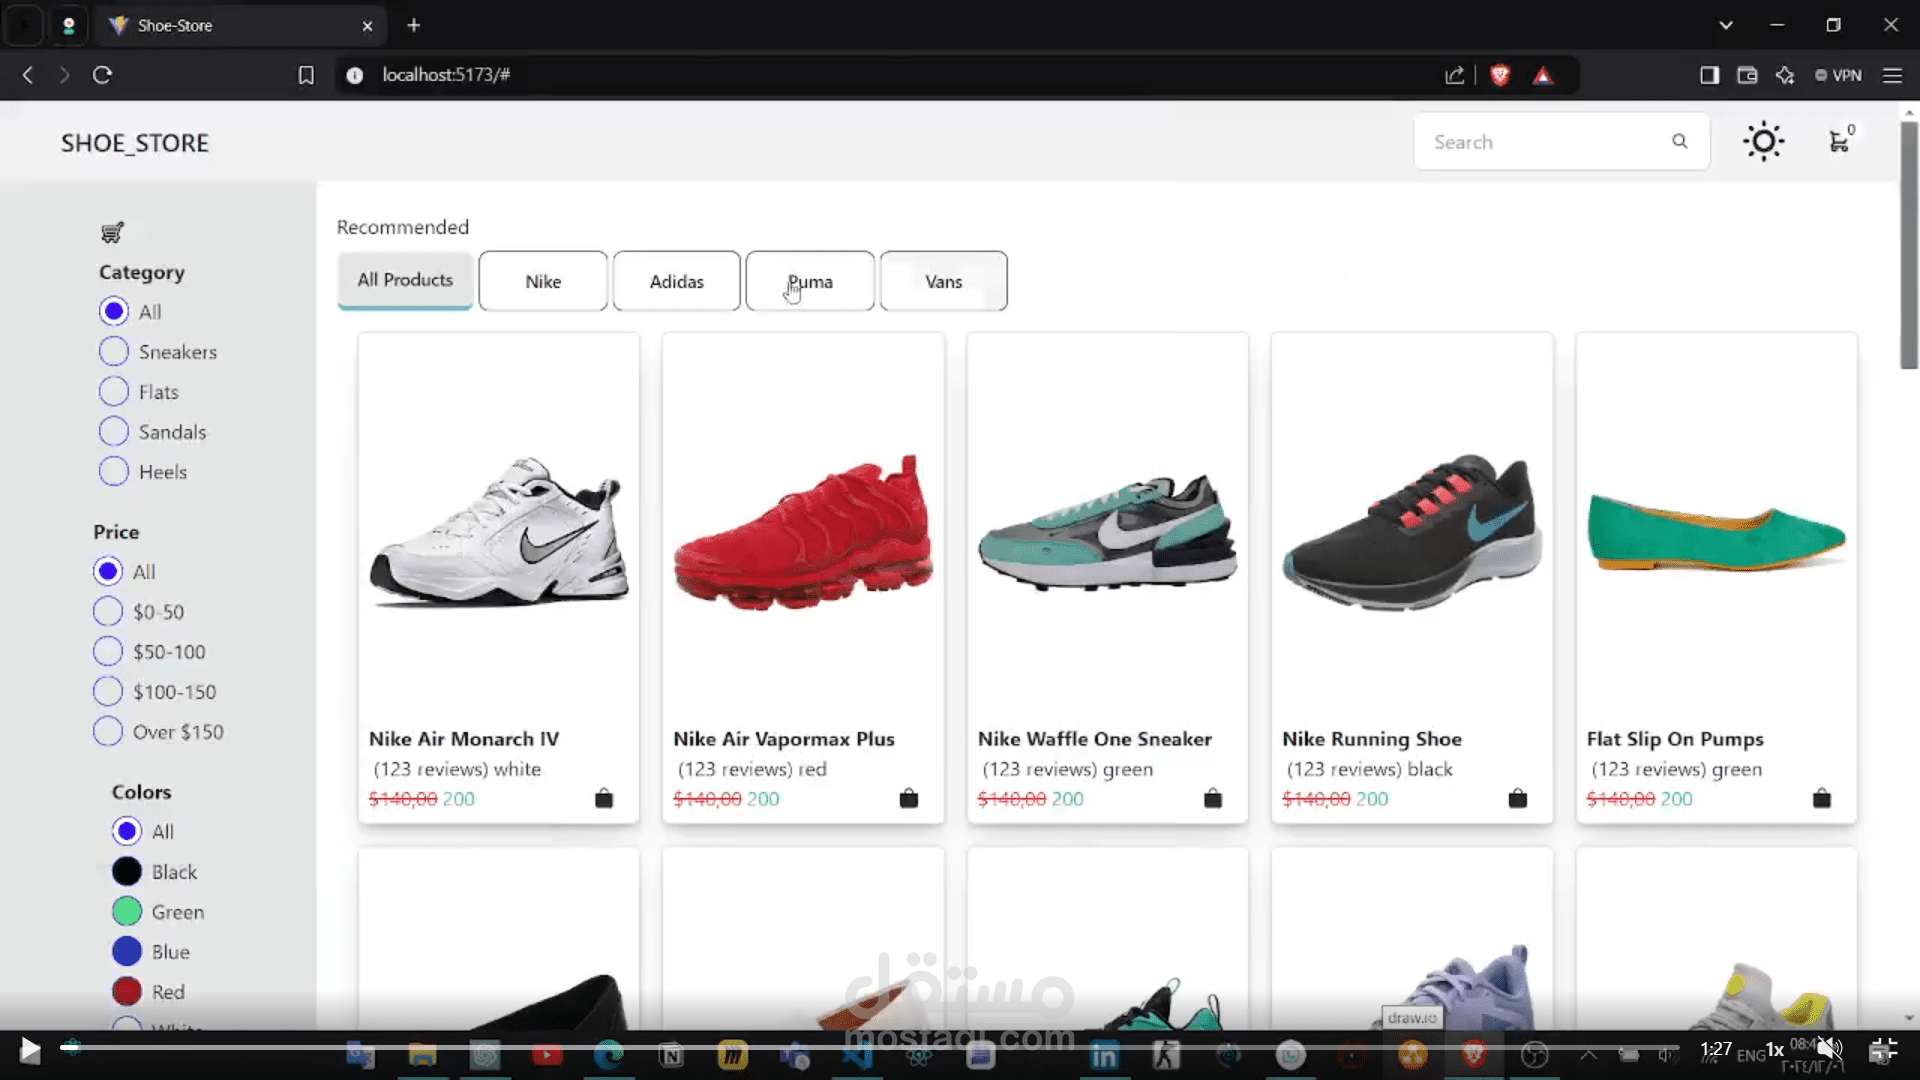Choose the $50-100 price range
The image size is (1920, 1080).
point(108,651)
